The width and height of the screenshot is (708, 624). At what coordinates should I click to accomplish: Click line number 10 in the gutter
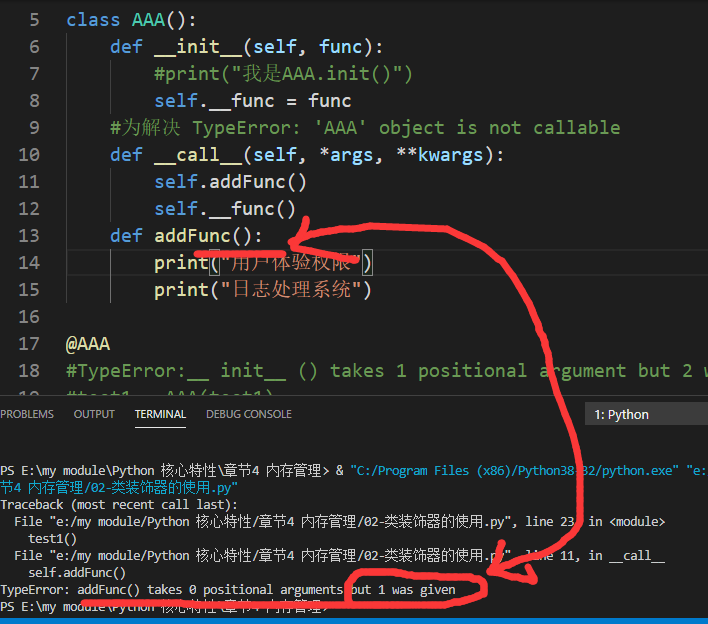tap(29, 155)
